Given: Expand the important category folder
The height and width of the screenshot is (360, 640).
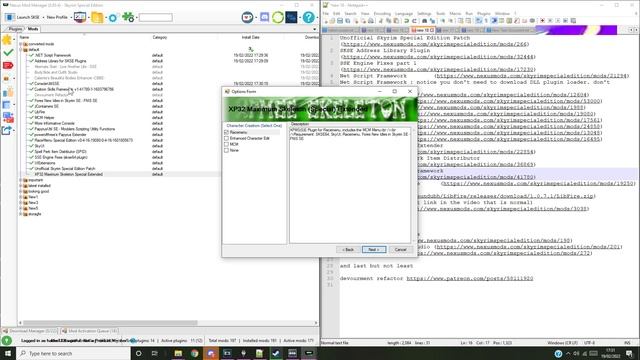Looking at the screenshot, I should (x=21, y=180).
